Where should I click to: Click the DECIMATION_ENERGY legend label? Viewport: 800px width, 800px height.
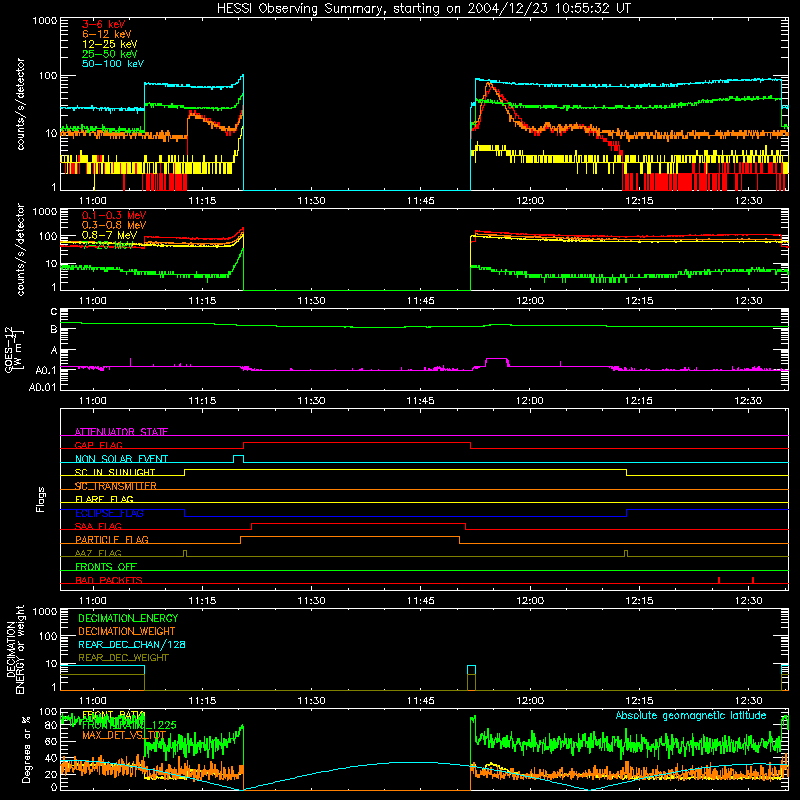[128, 618]
